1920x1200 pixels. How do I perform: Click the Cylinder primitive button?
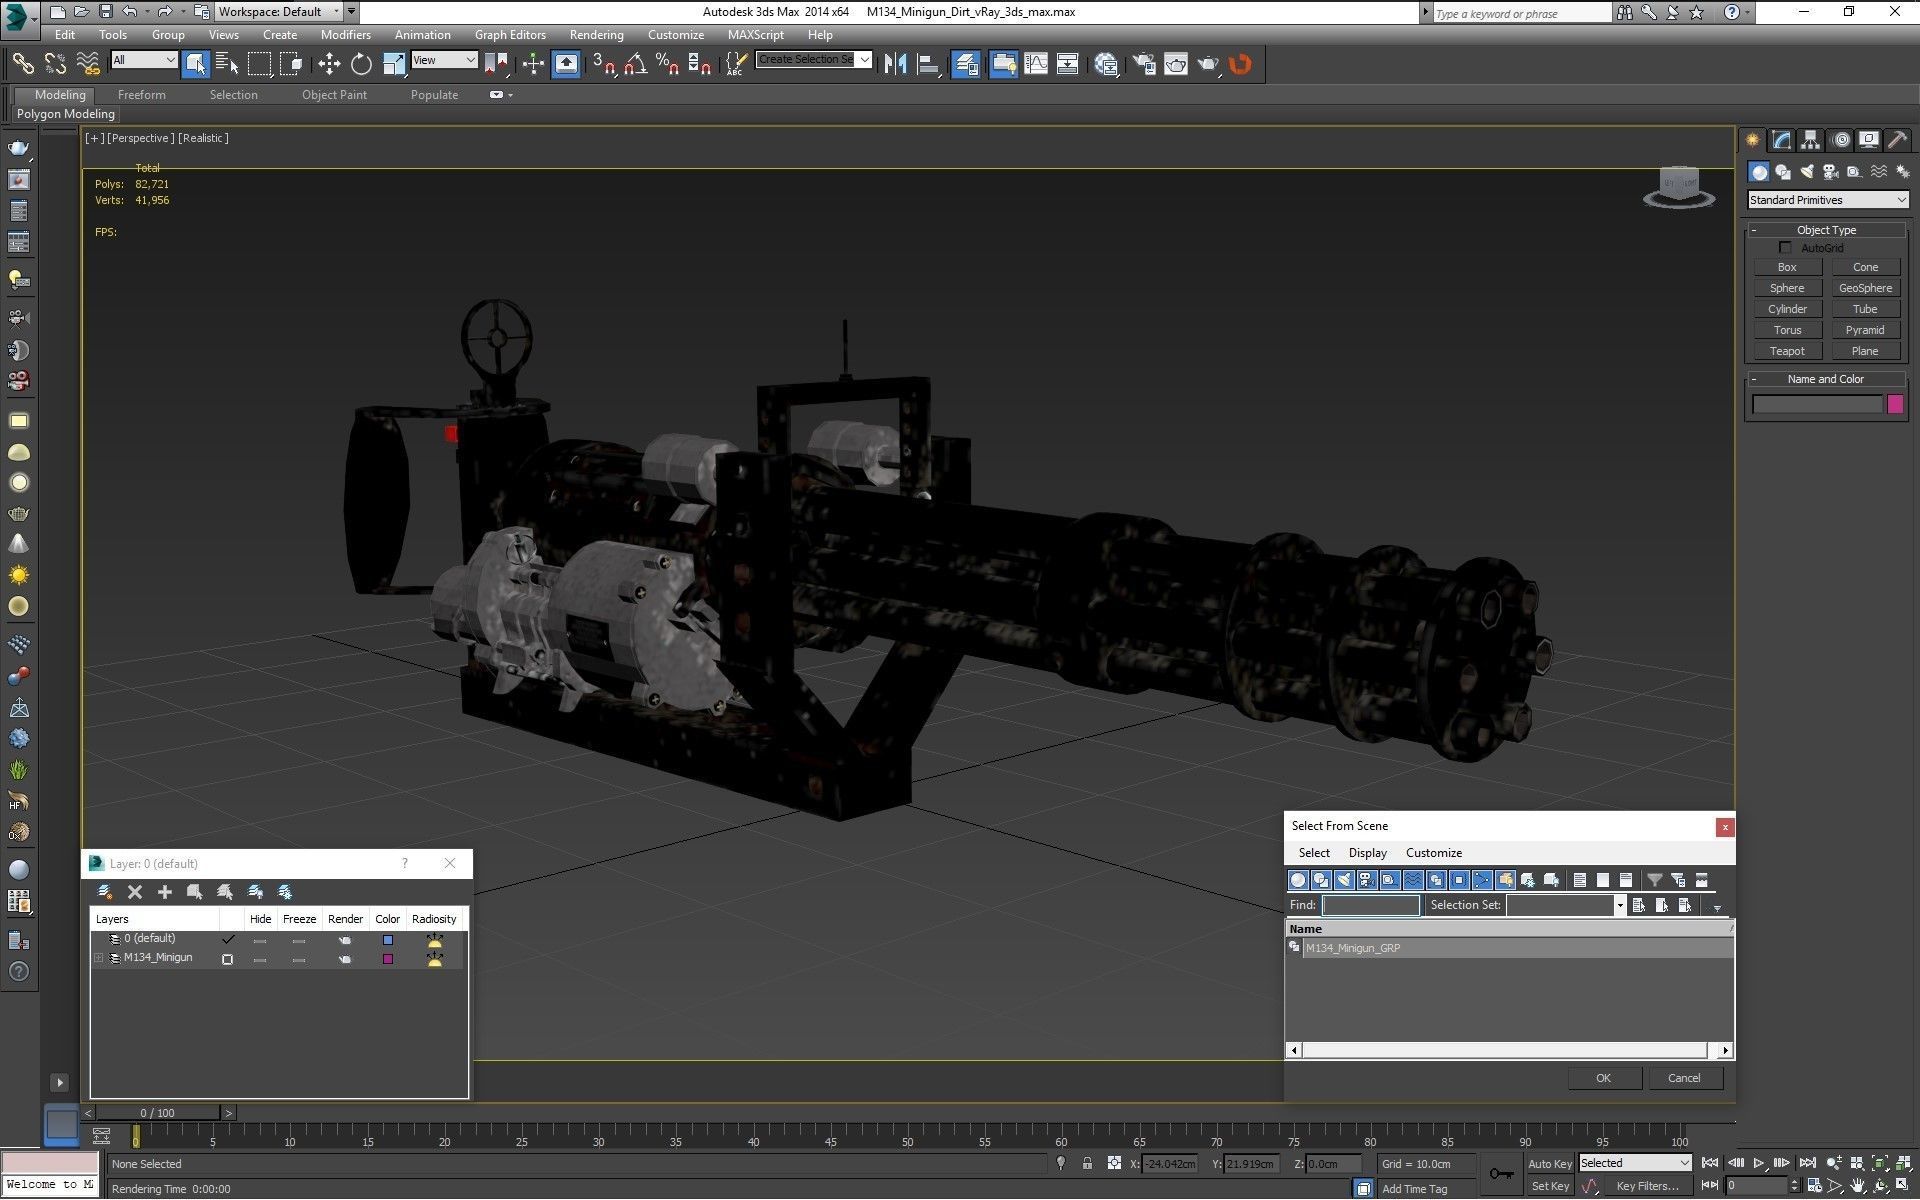click(1787, 310)
